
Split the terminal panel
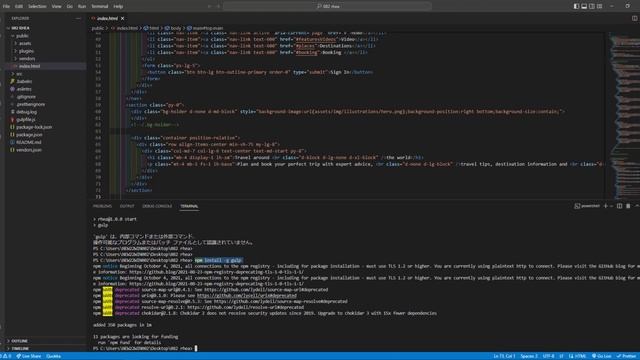(x=620, y=206)
